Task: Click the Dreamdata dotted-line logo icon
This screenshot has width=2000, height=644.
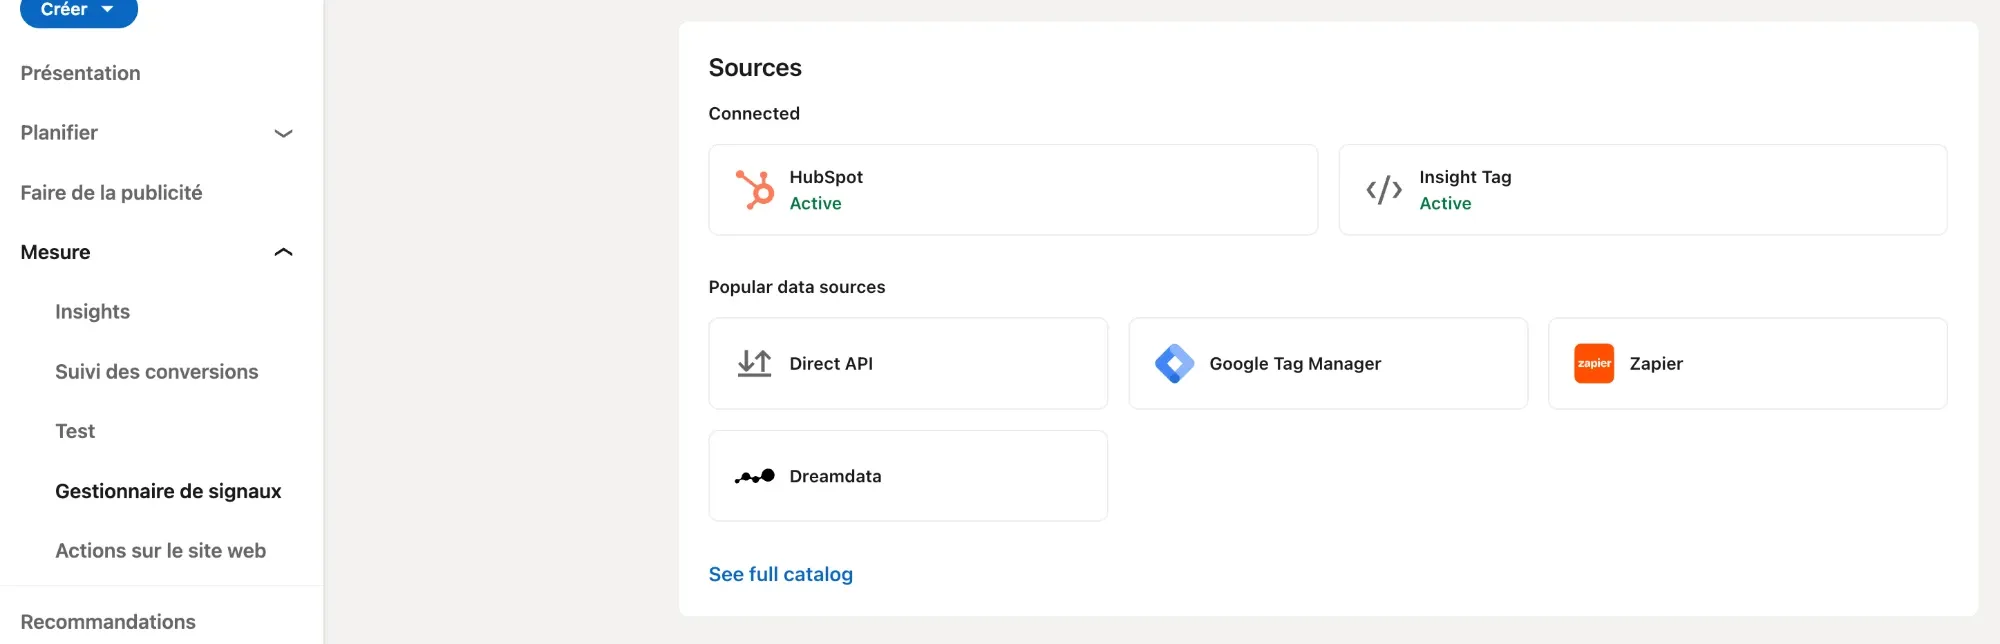Action: click(754, 476)
